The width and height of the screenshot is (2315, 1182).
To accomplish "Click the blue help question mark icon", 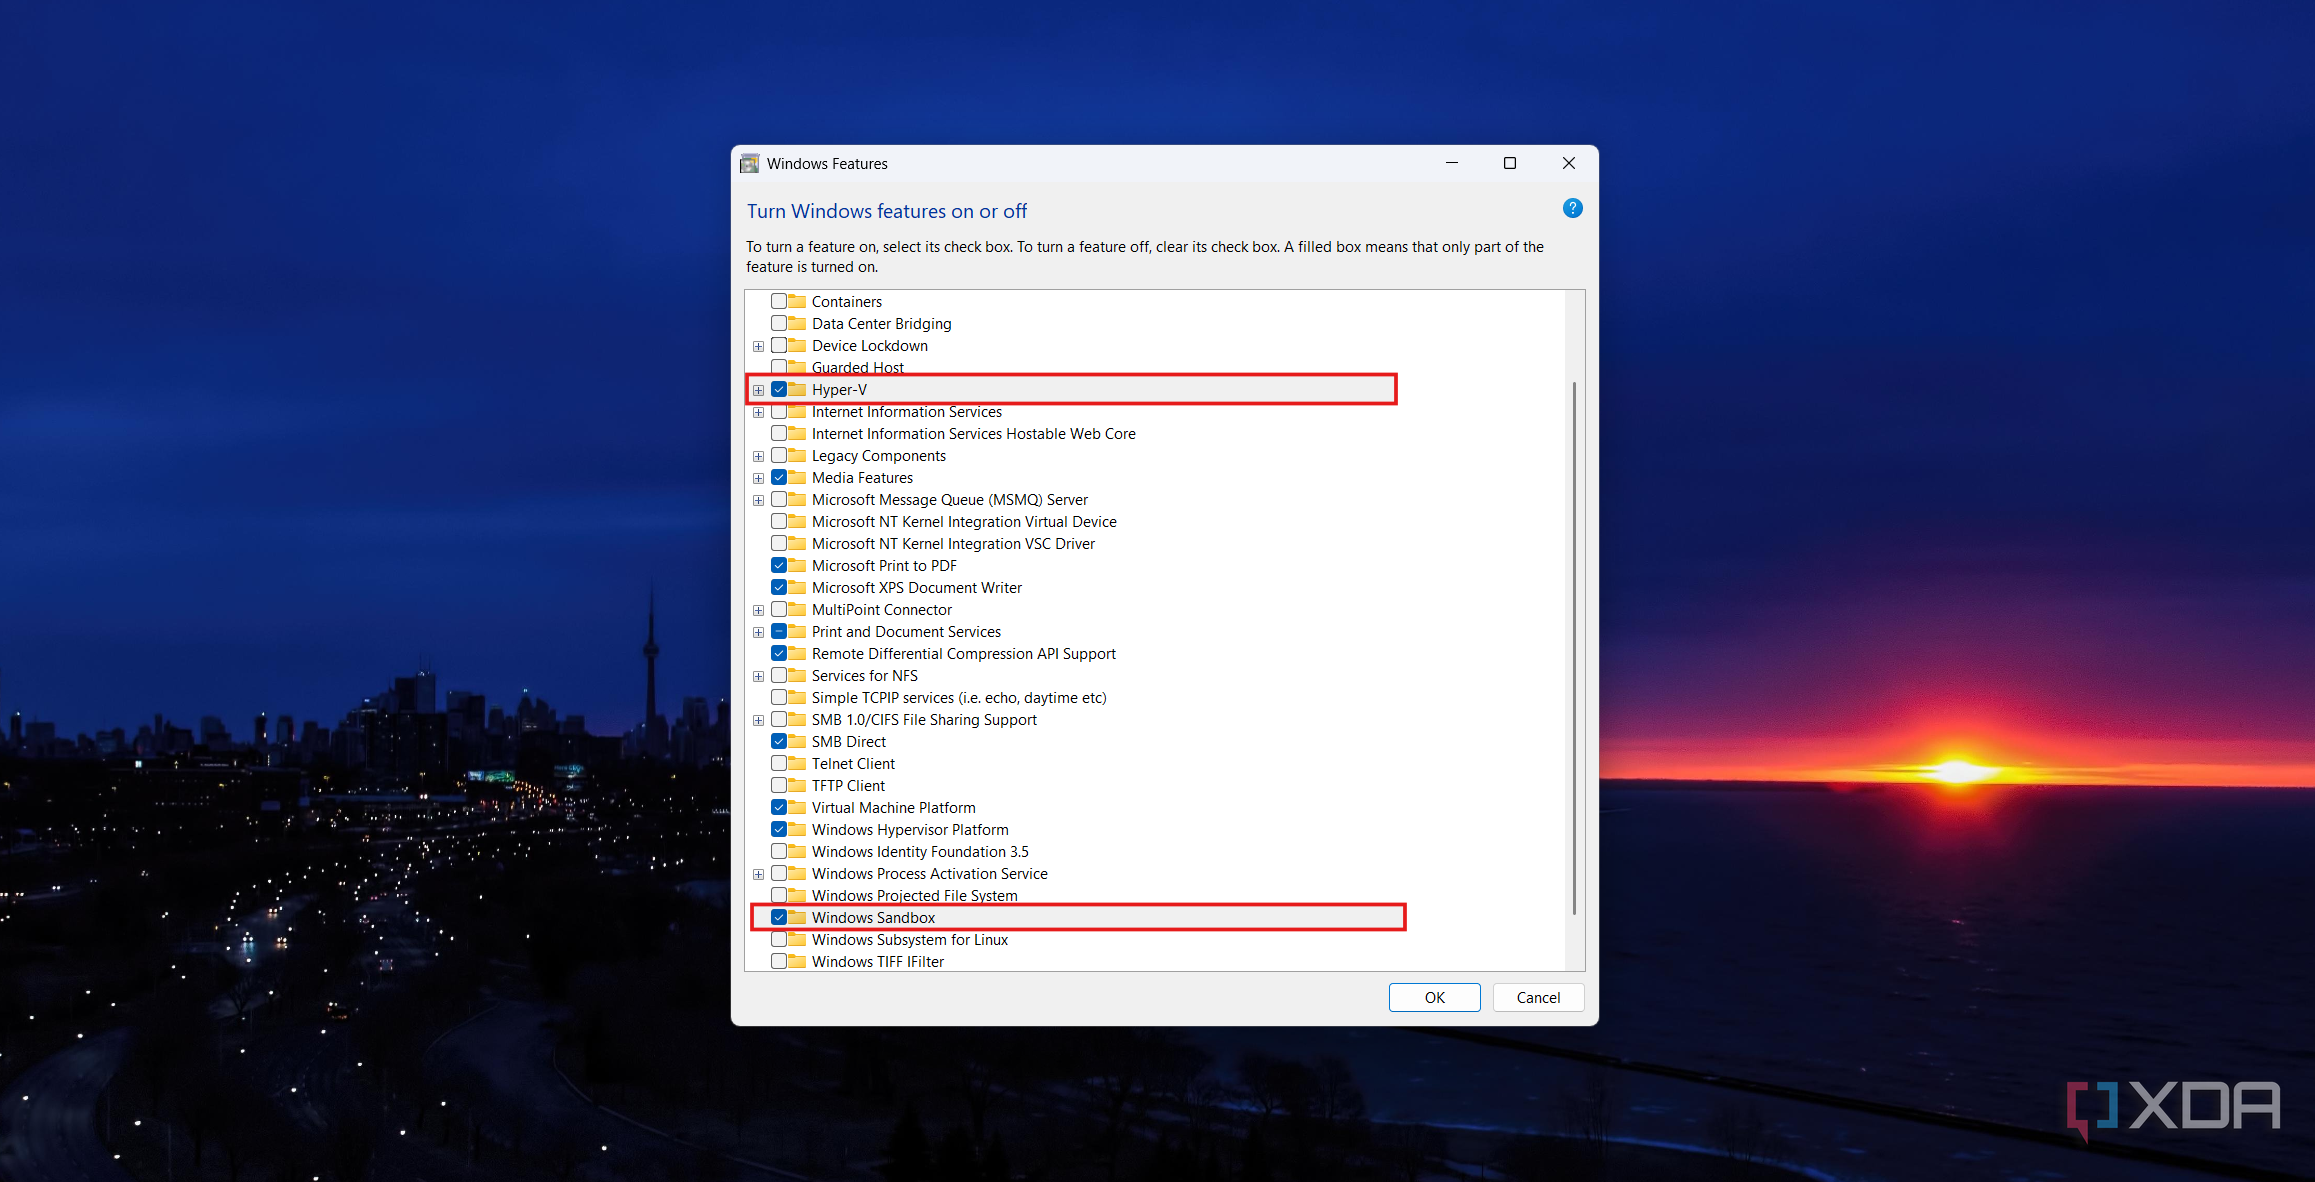I will click(x=1572, y=208).
